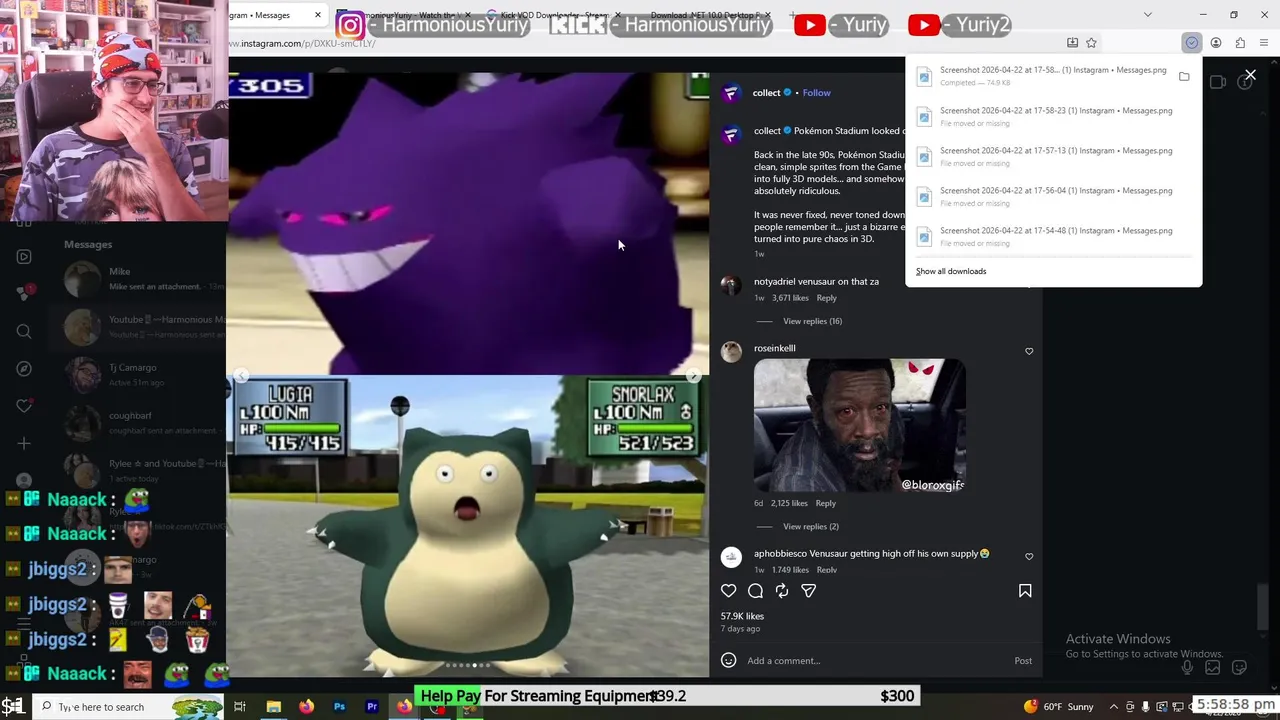Image resolution: width=1280 pixels, height=720 pixels.
Task: Reply to noty​adriel's comment
Action: click(826, 298)
